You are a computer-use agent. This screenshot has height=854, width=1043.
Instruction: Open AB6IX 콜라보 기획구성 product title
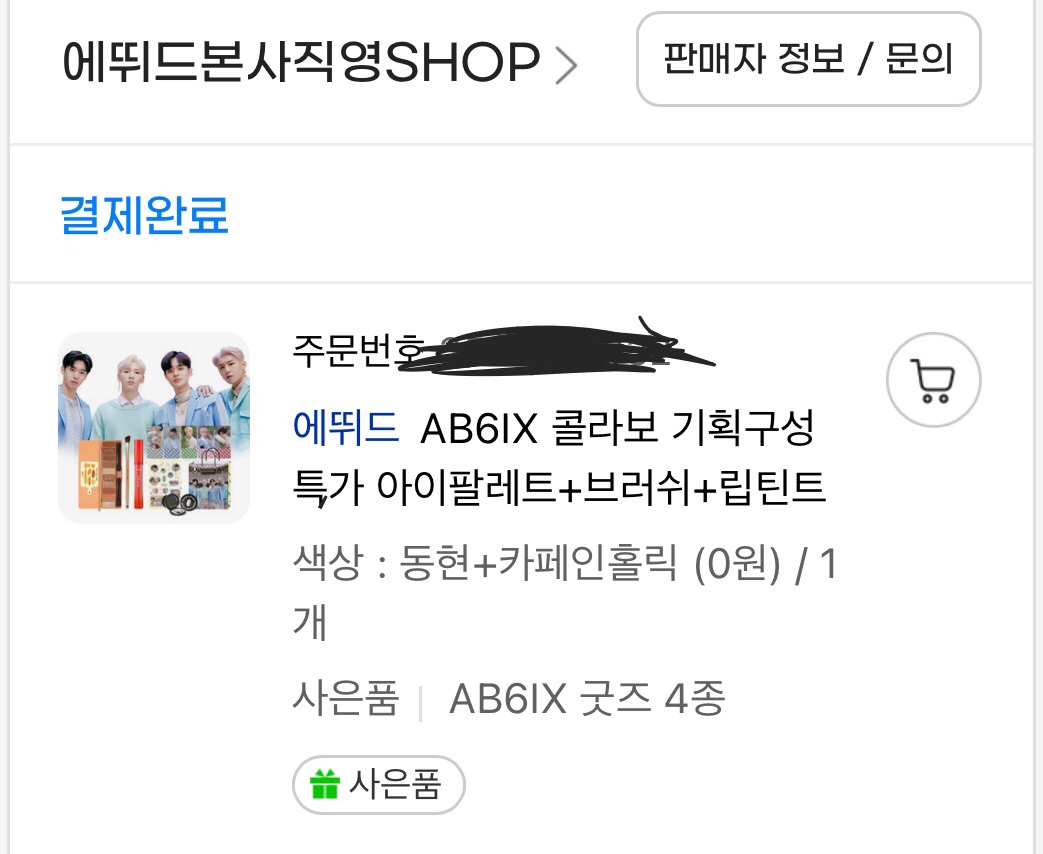click(x=617, y=427)
